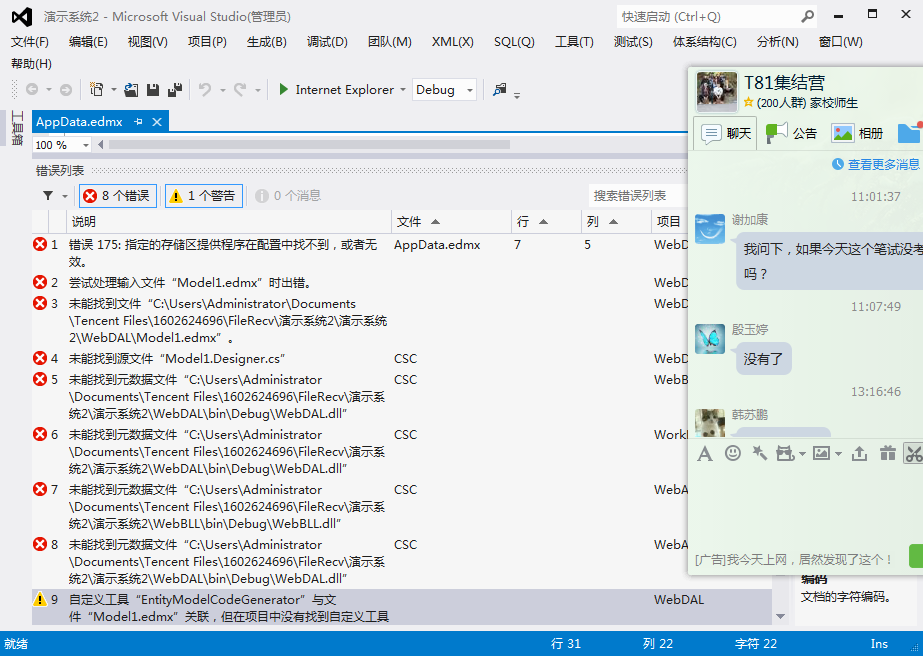Open the undo history dropdown arrow
Screen dimensions: 923x656
223,90
